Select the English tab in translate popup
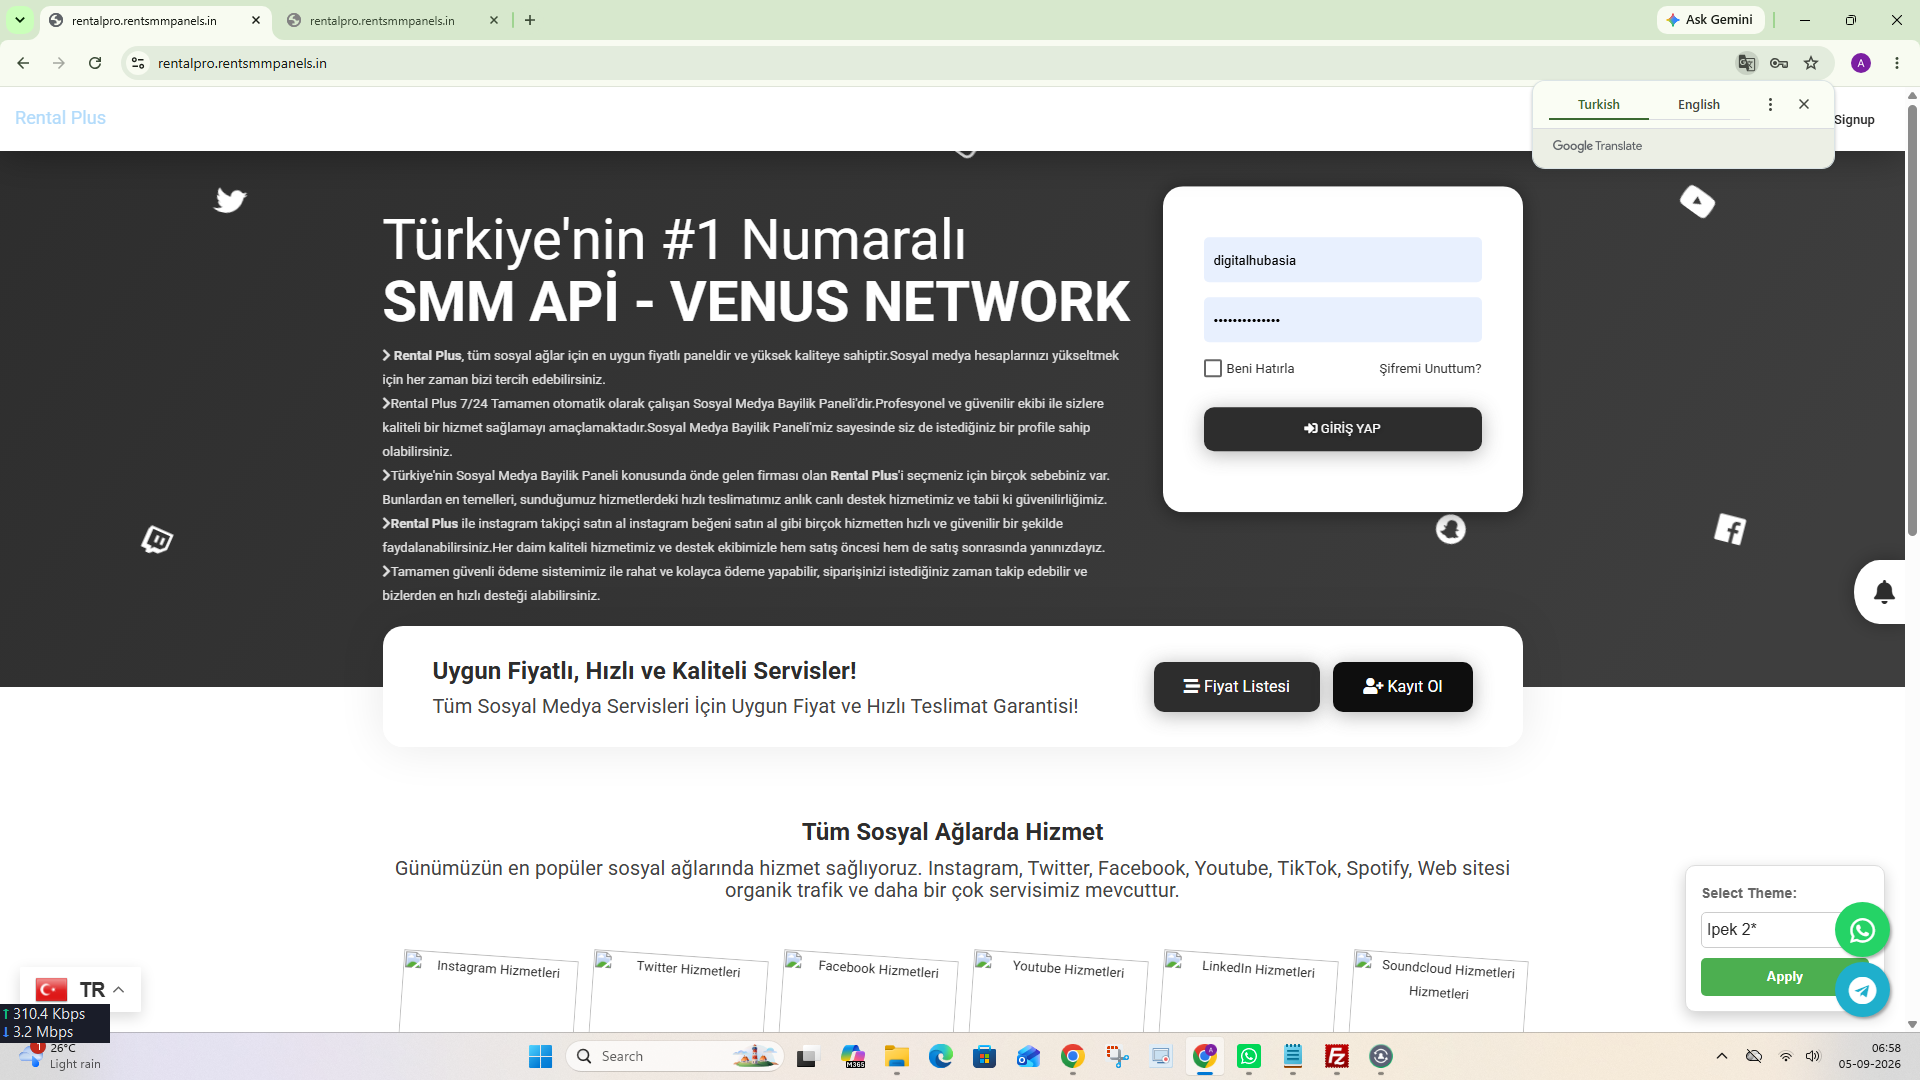Screen dimensions: 1920x1080 click(x=1698, y=104)
